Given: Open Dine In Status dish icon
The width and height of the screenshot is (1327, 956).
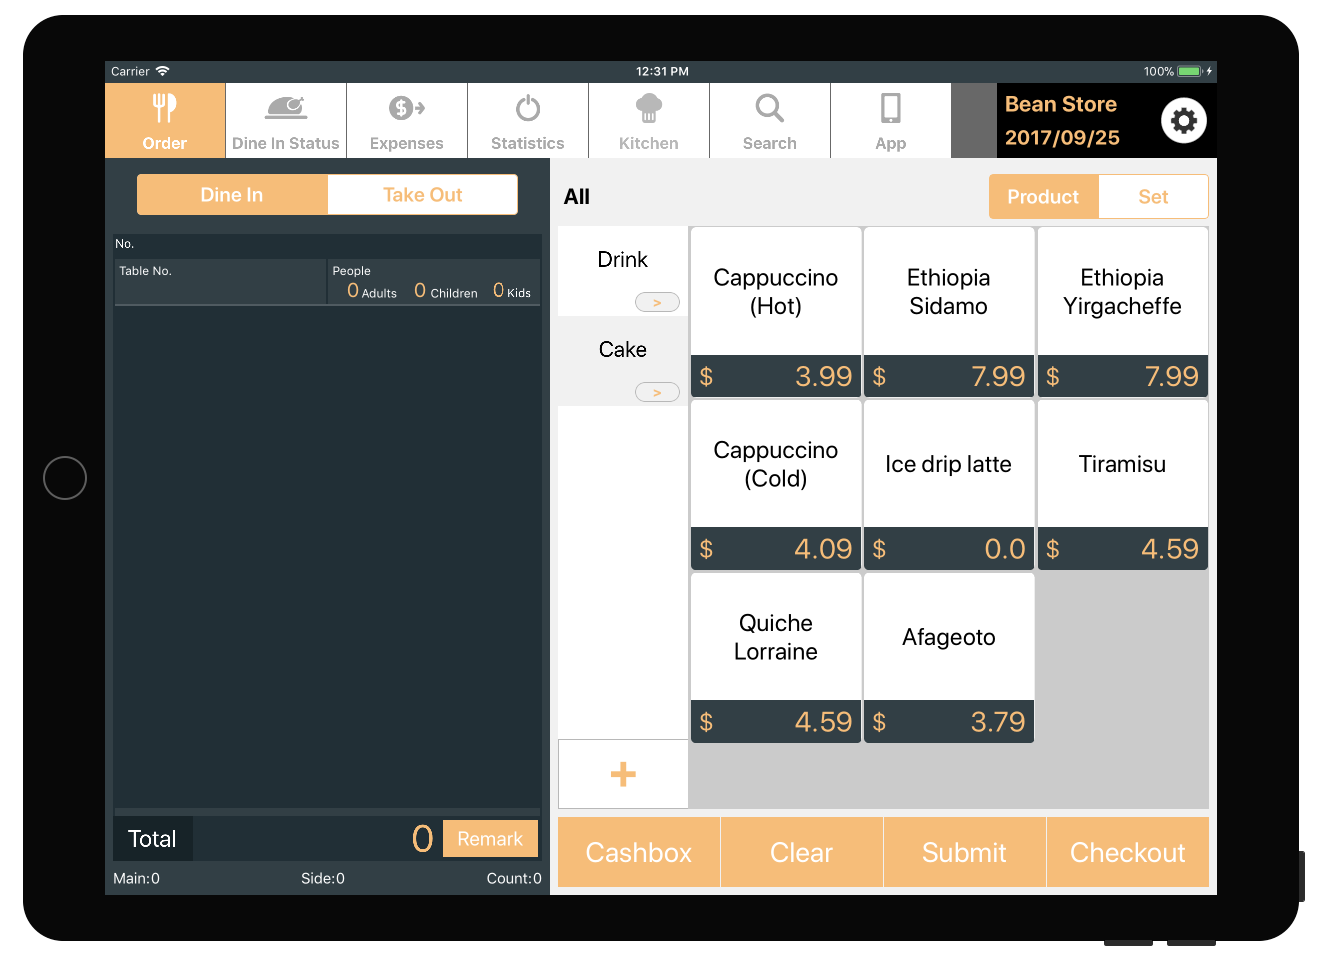Looking at the screenshot, I should [286, 108].
